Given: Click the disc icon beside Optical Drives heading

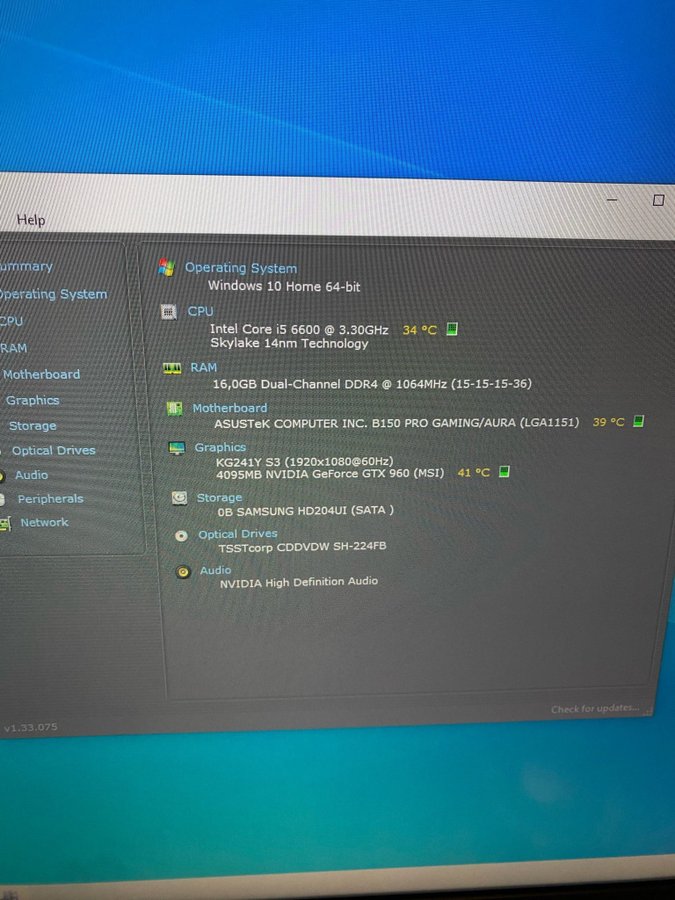Looking at the screenshot, I should [x=181, y=535].
